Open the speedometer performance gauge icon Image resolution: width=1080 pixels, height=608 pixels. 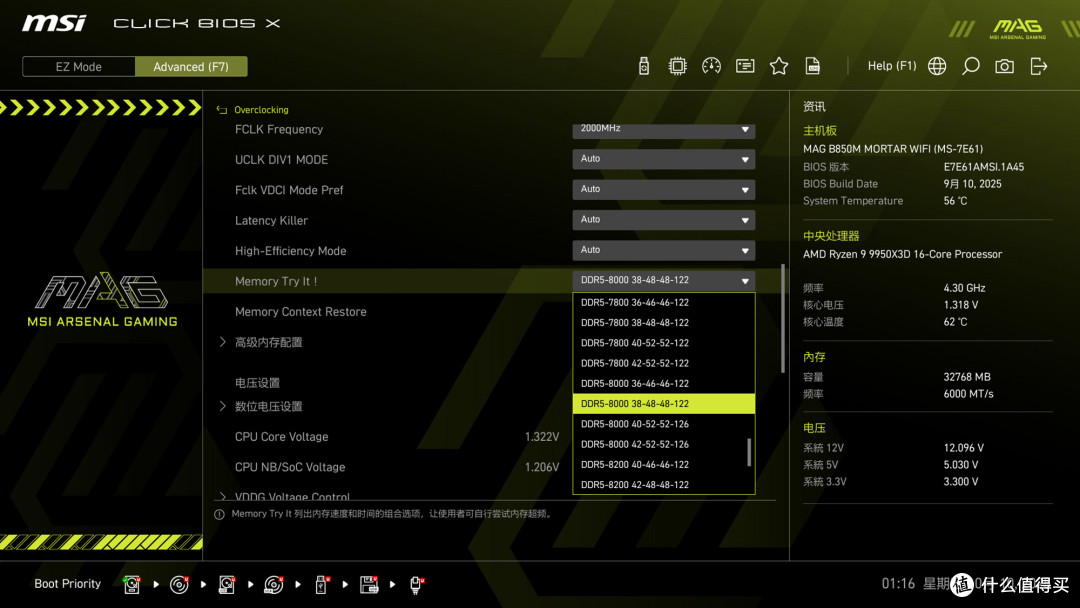[711, 66]
